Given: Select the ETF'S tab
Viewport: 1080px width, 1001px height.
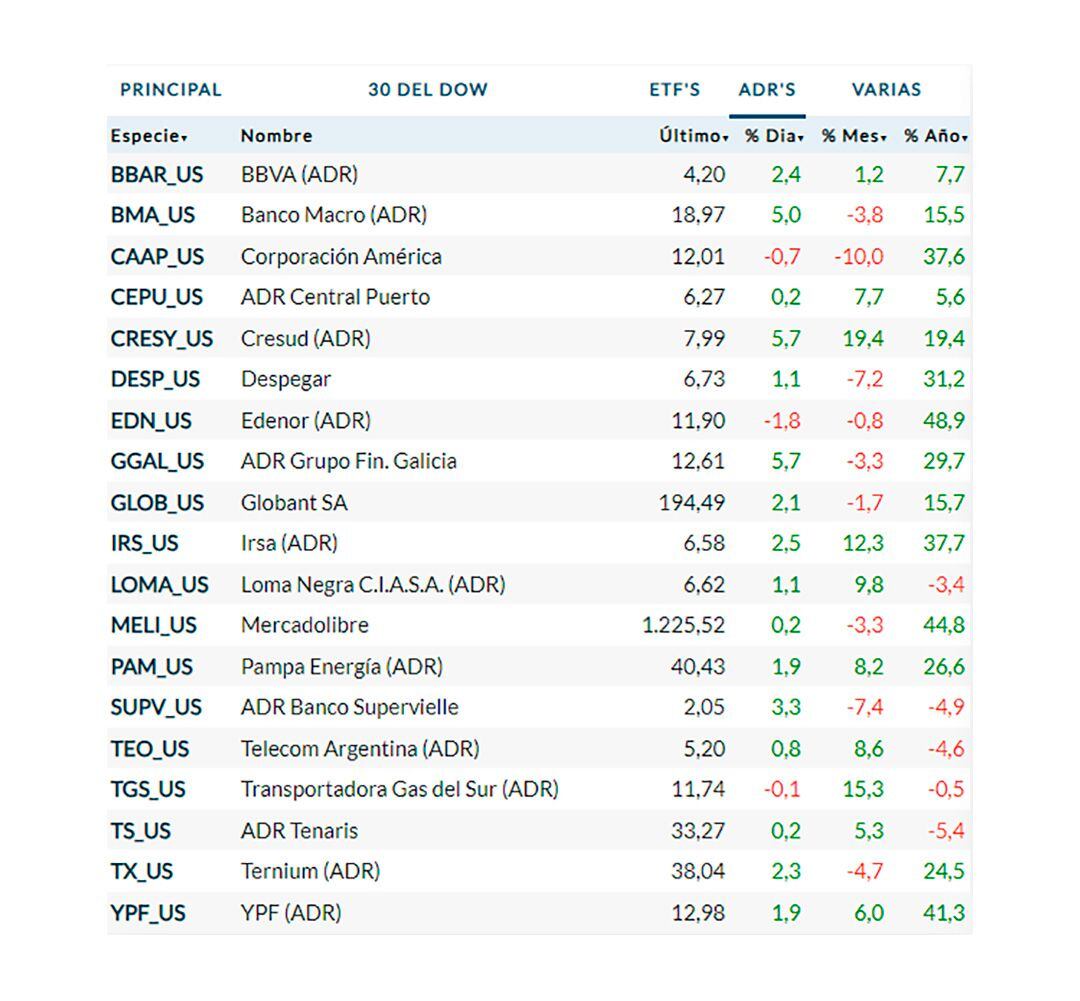Looking at the screenshot, I should pos(674,89).
